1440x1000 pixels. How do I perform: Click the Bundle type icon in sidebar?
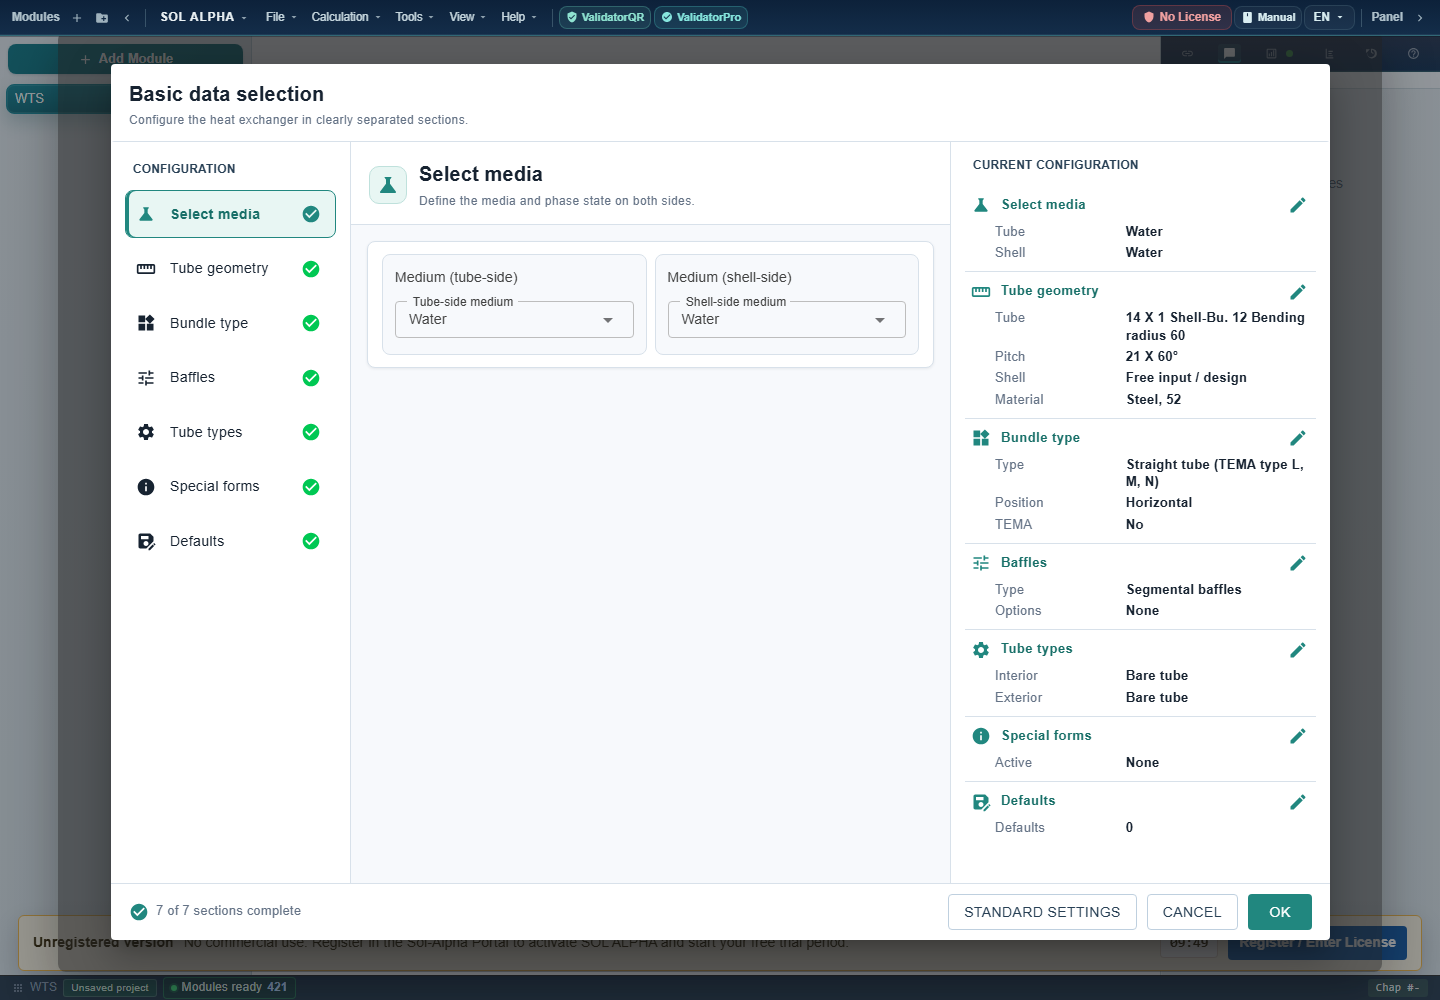coord(146,323)
